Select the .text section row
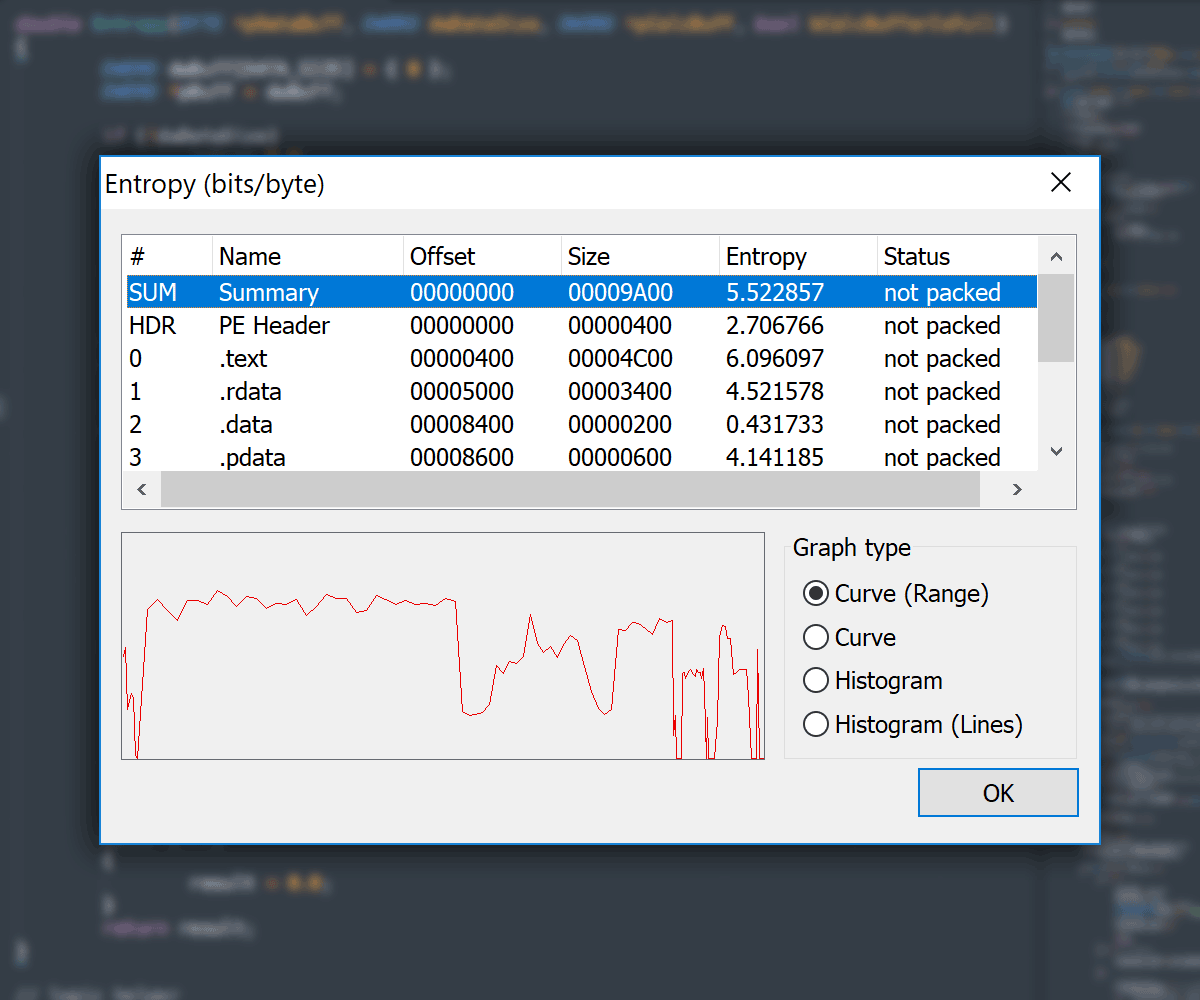The image size is (1200, 1000). coord(400,358)
